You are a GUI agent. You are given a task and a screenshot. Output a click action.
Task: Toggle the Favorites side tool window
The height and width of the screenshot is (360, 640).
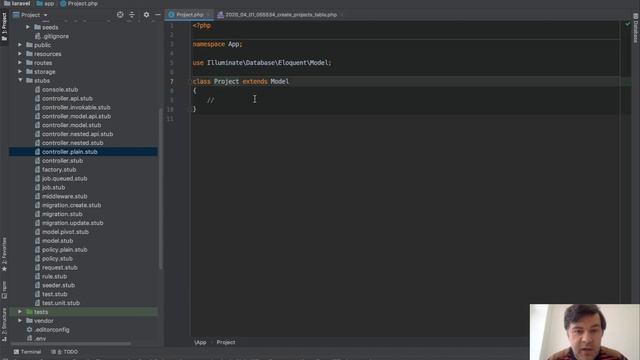click(x=4, y=254)
